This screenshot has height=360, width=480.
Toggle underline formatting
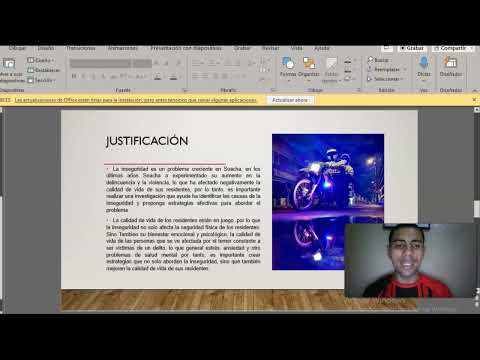(94, 77)
